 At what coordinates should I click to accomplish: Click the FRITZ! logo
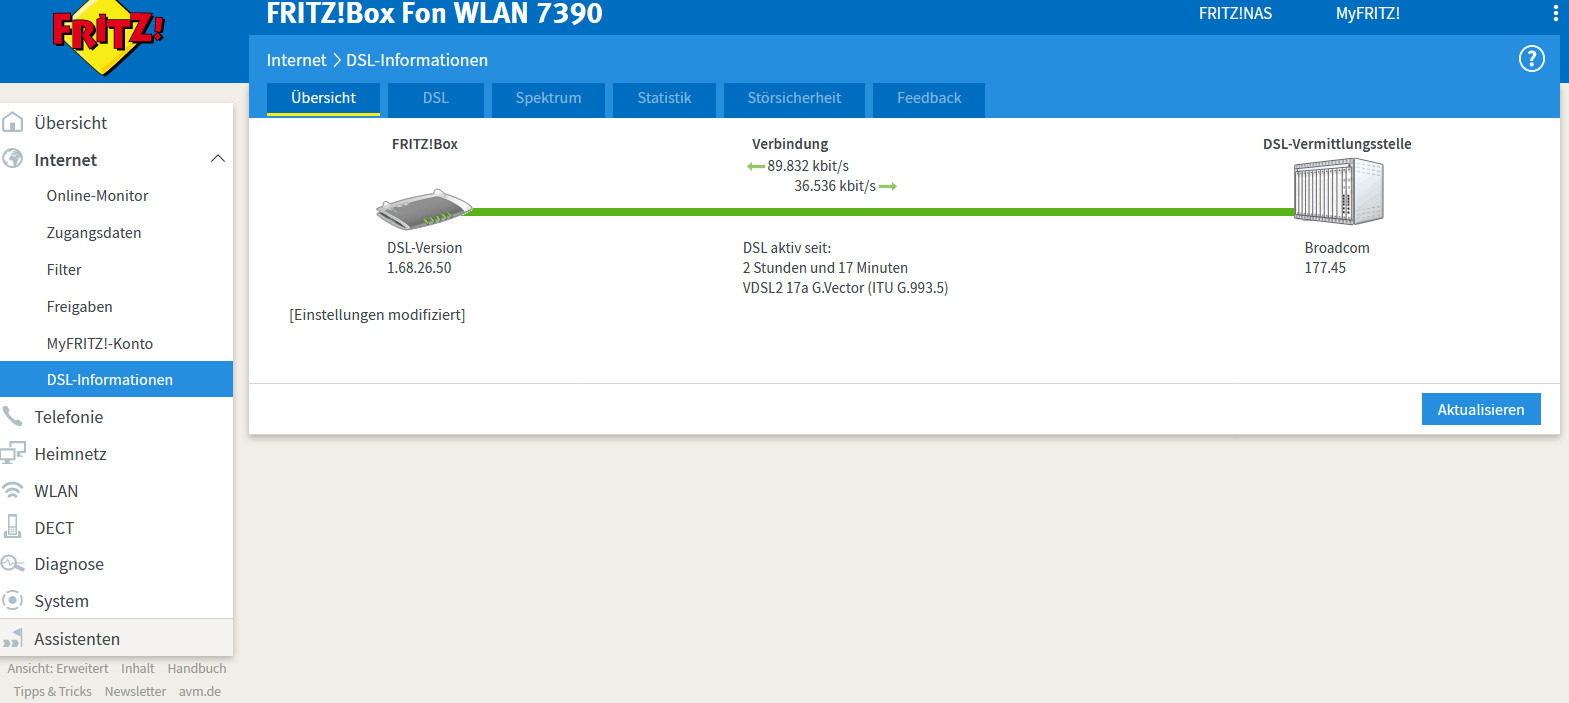point(108,35)
